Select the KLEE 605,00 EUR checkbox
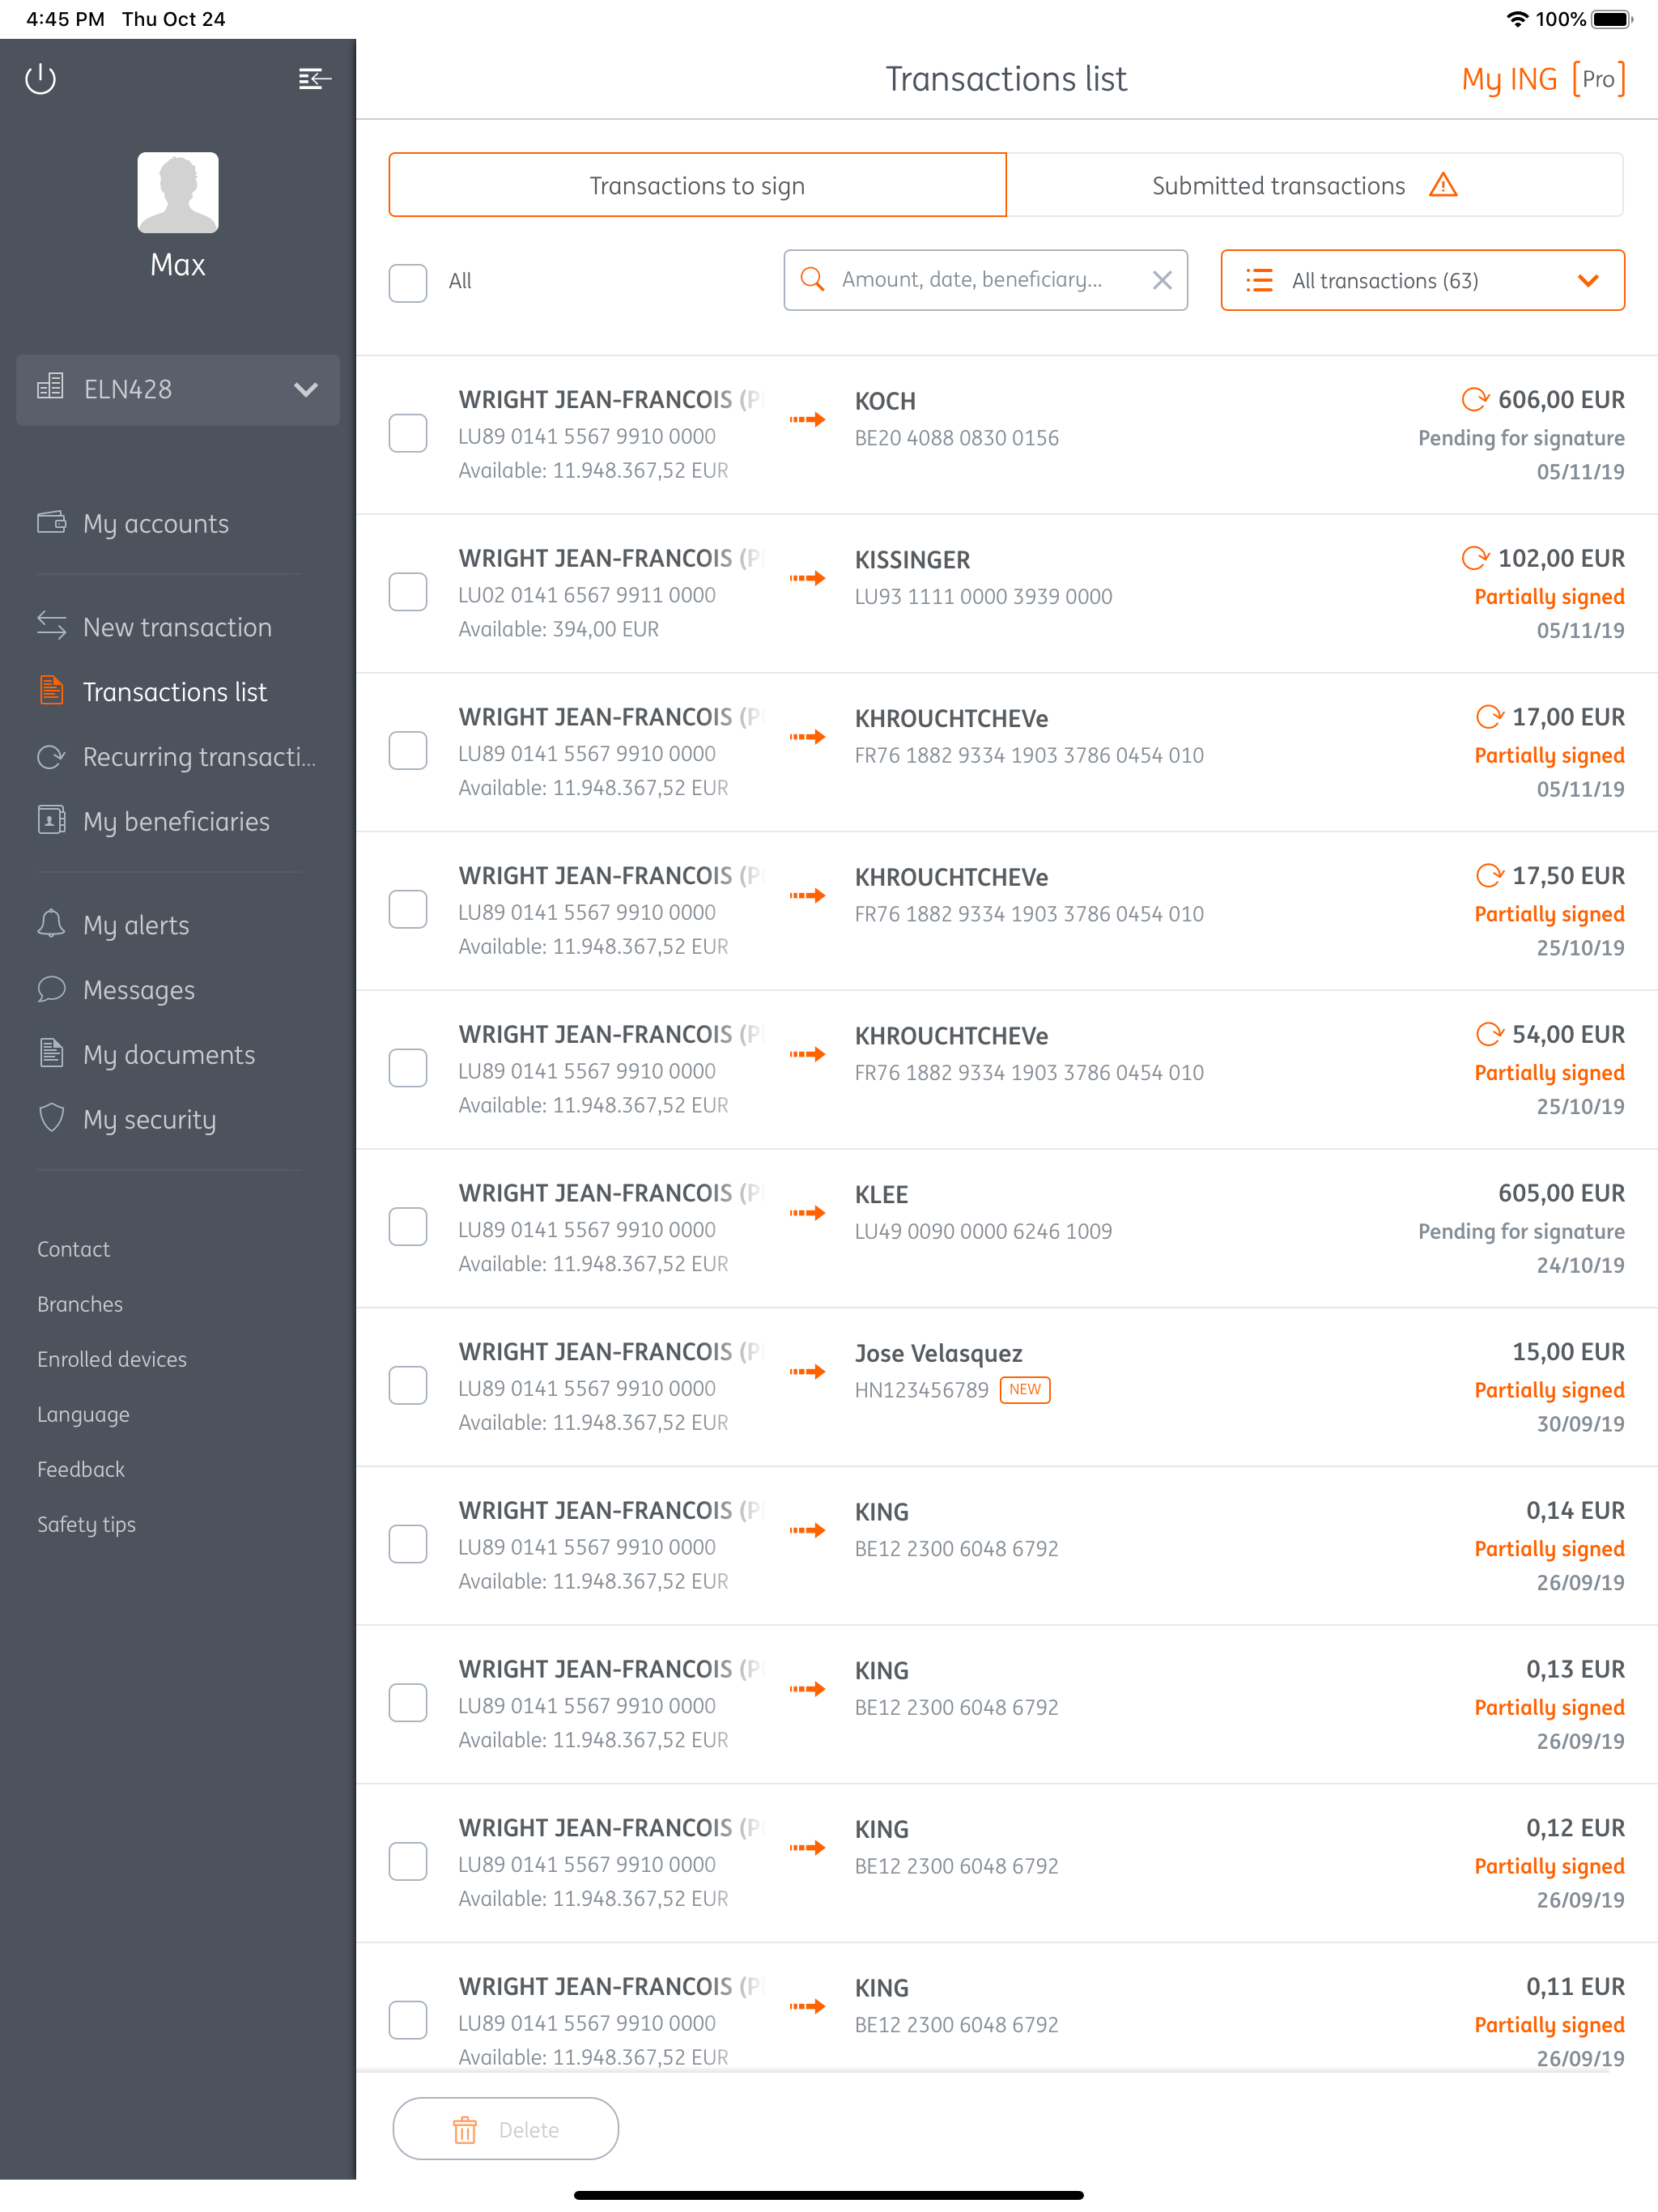The image size is (1658, 2212). pyautogui.click(x=408, y=1227)
